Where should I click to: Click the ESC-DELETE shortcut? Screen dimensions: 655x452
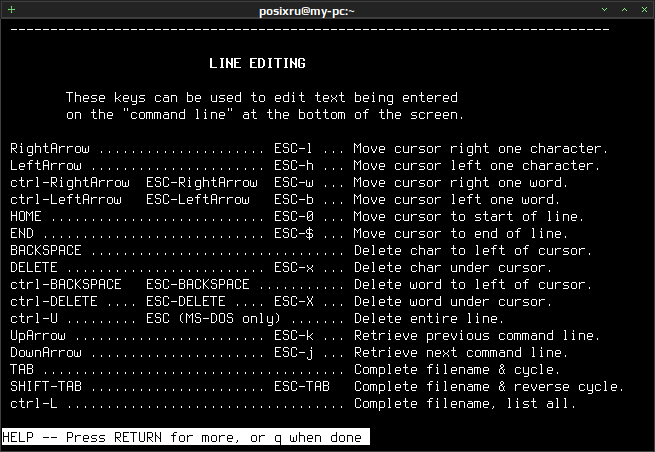point(186,301)
